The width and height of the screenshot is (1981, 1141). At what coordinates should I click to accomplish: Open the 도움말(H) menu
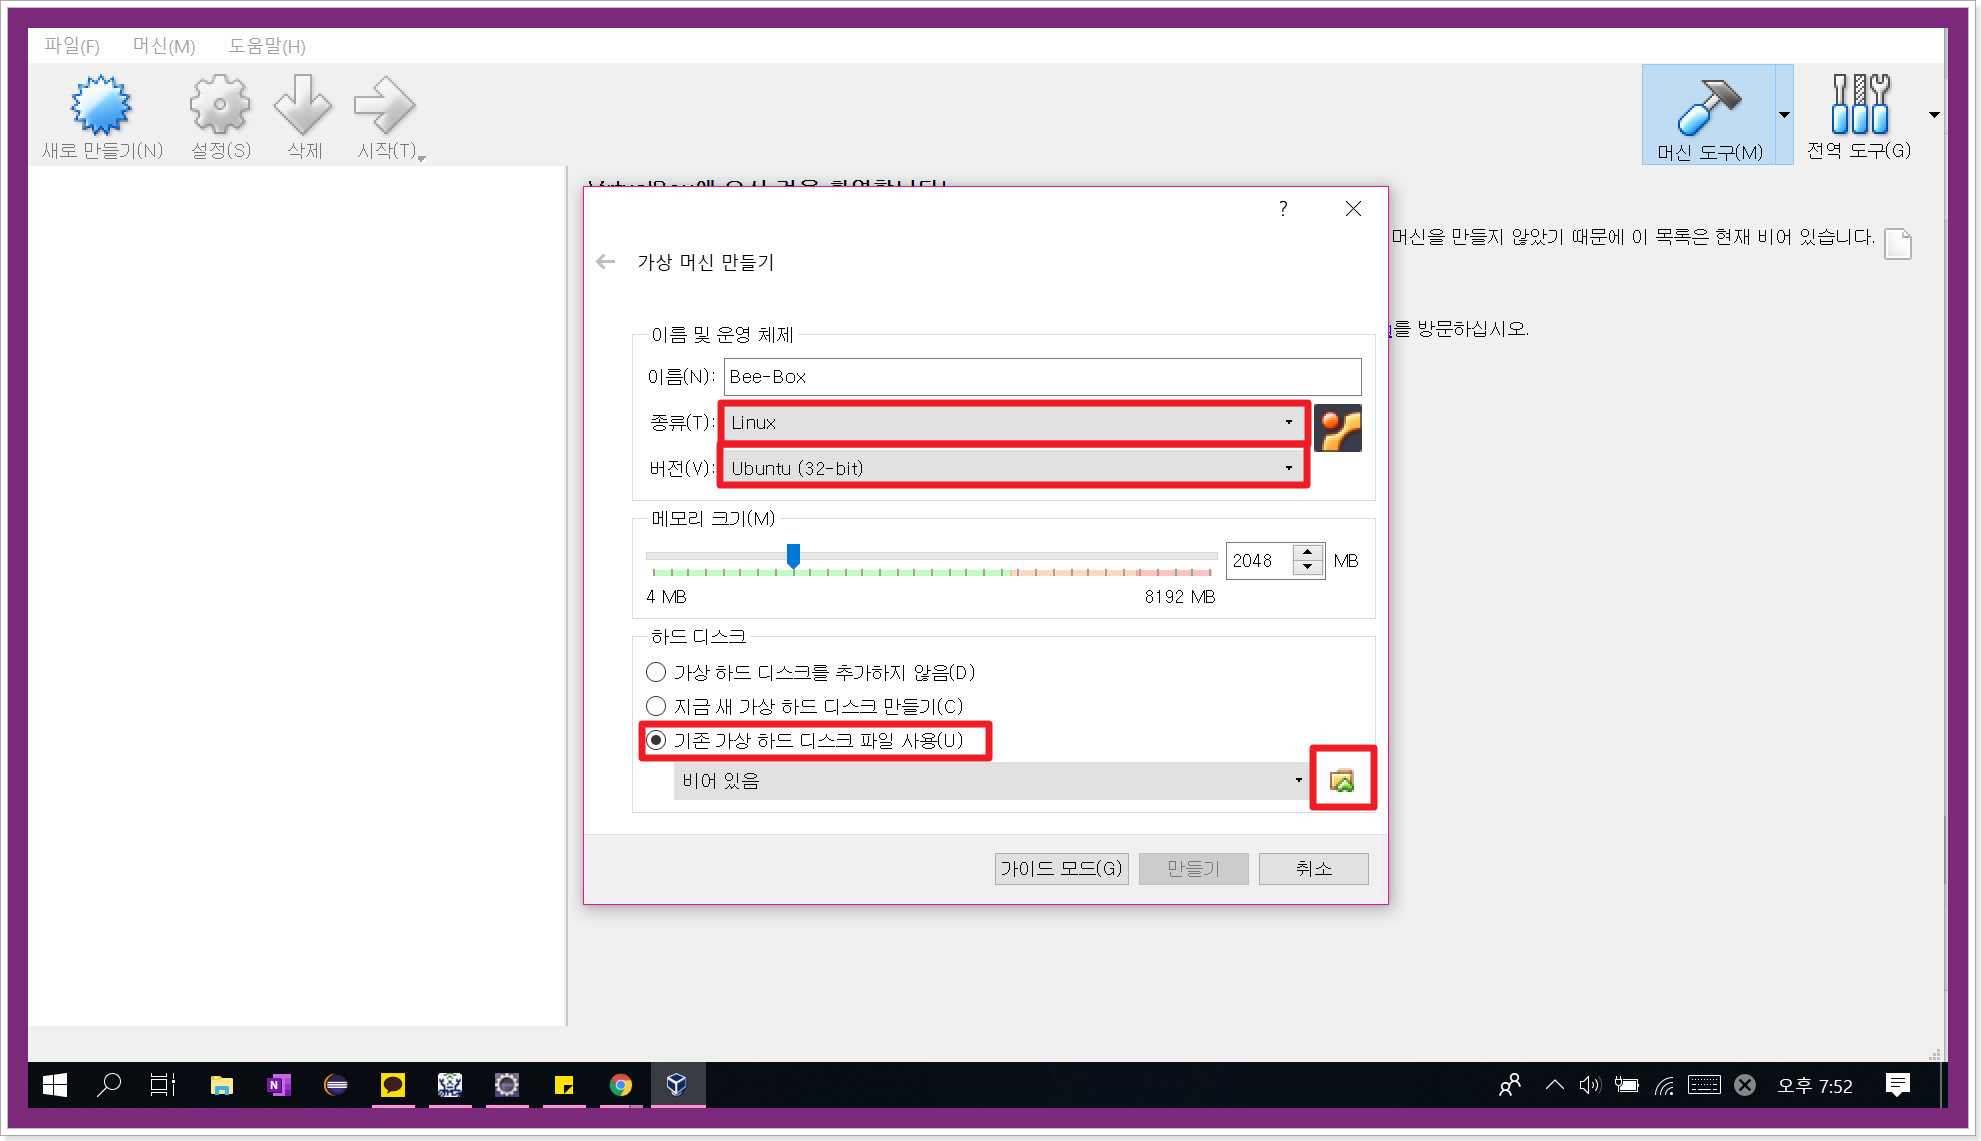tap(267, 46)
